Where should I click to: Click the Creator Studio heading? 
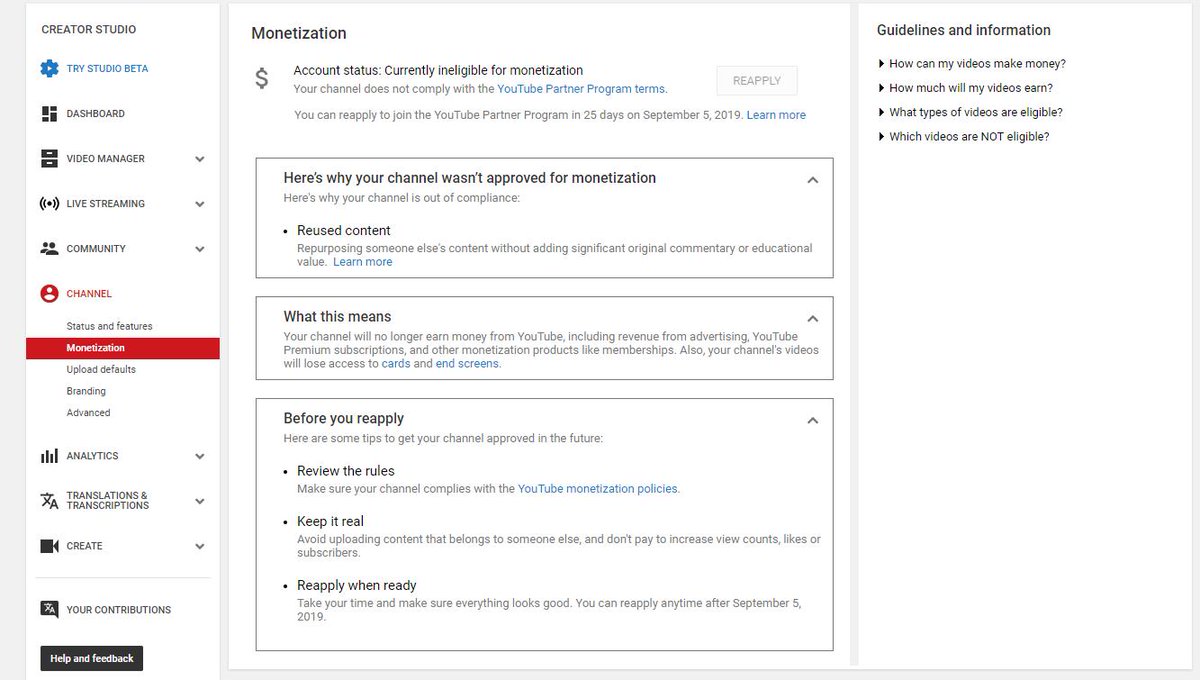[x=89, y=30]
